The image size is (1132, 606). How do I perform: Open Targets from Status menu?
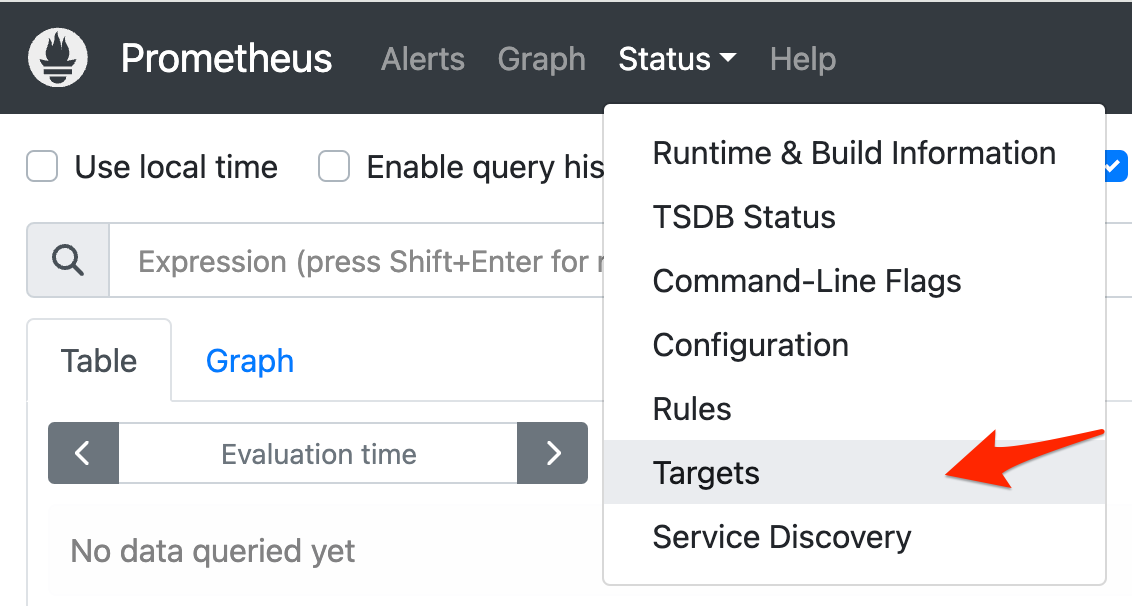click(x=854, y=472)
